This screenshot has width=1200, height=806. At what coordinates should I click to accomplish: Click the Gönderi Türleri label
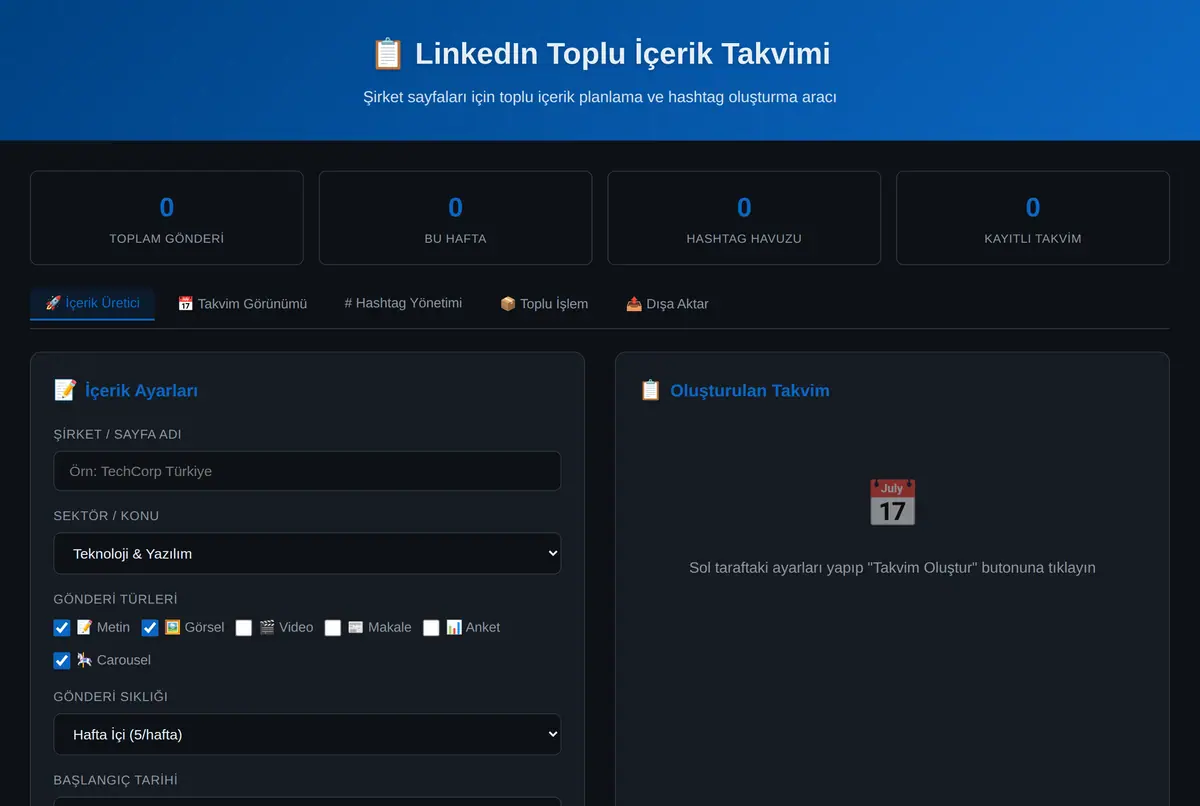(116, 599)
